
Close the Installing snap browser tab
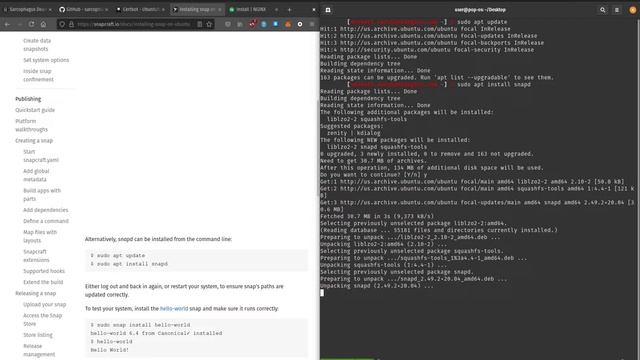pos(220,9)
